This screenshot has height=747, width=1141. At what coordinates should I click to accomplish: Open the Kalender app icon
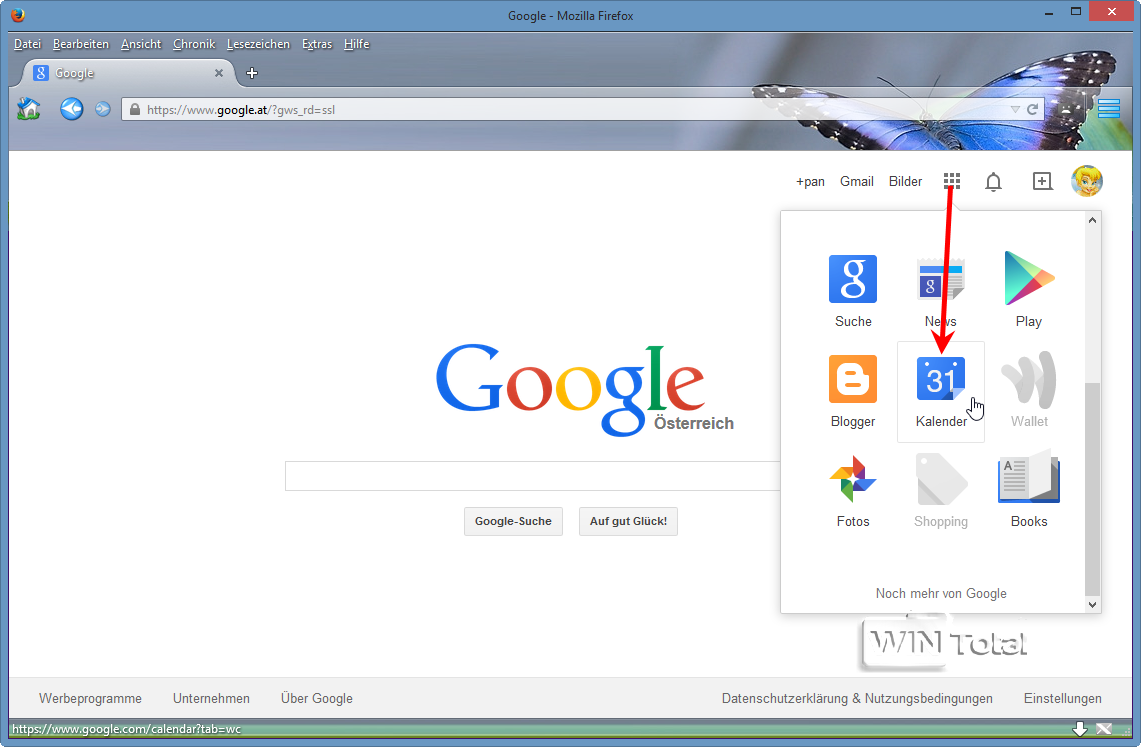pyautogui.click(x=940, y=379)
